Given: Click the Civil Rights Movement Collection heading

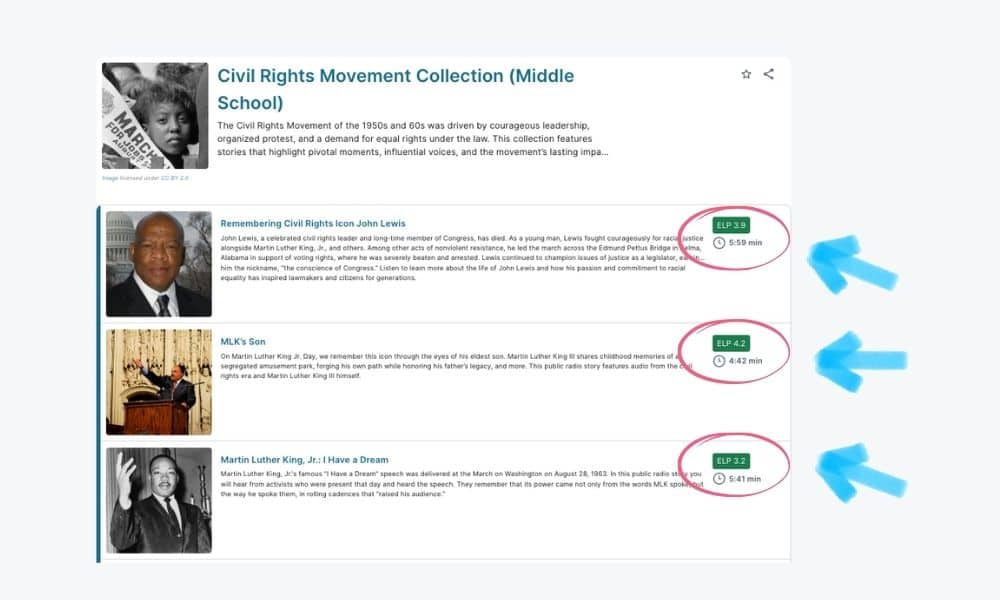Looking at the screenshot, I should pos(395,89).
